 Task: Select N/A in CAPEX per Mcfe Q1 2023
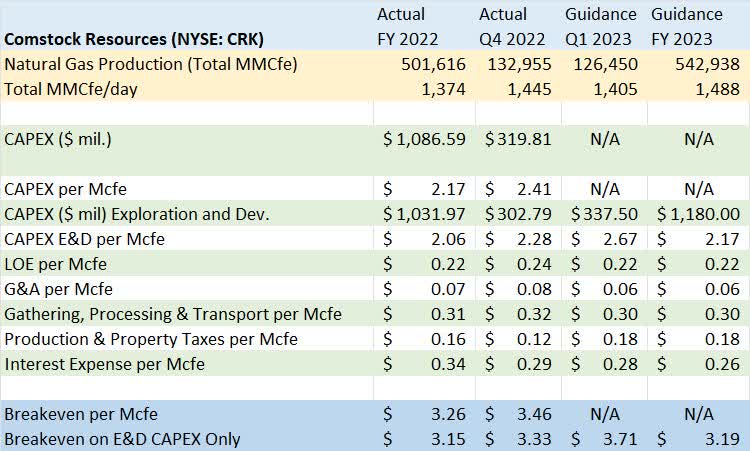coord(605,189)
